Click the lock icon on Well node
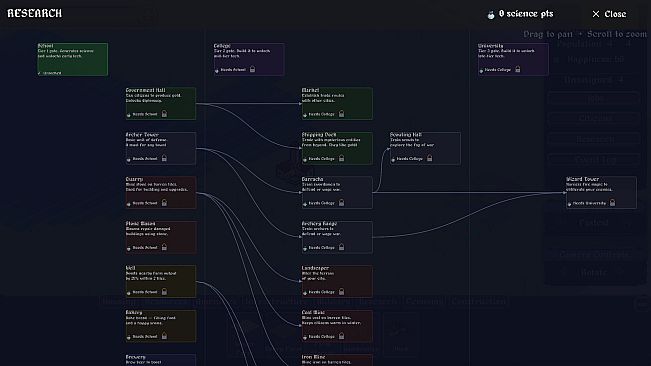The width and height of the screenshot is (651, 366). coord(164,292)
